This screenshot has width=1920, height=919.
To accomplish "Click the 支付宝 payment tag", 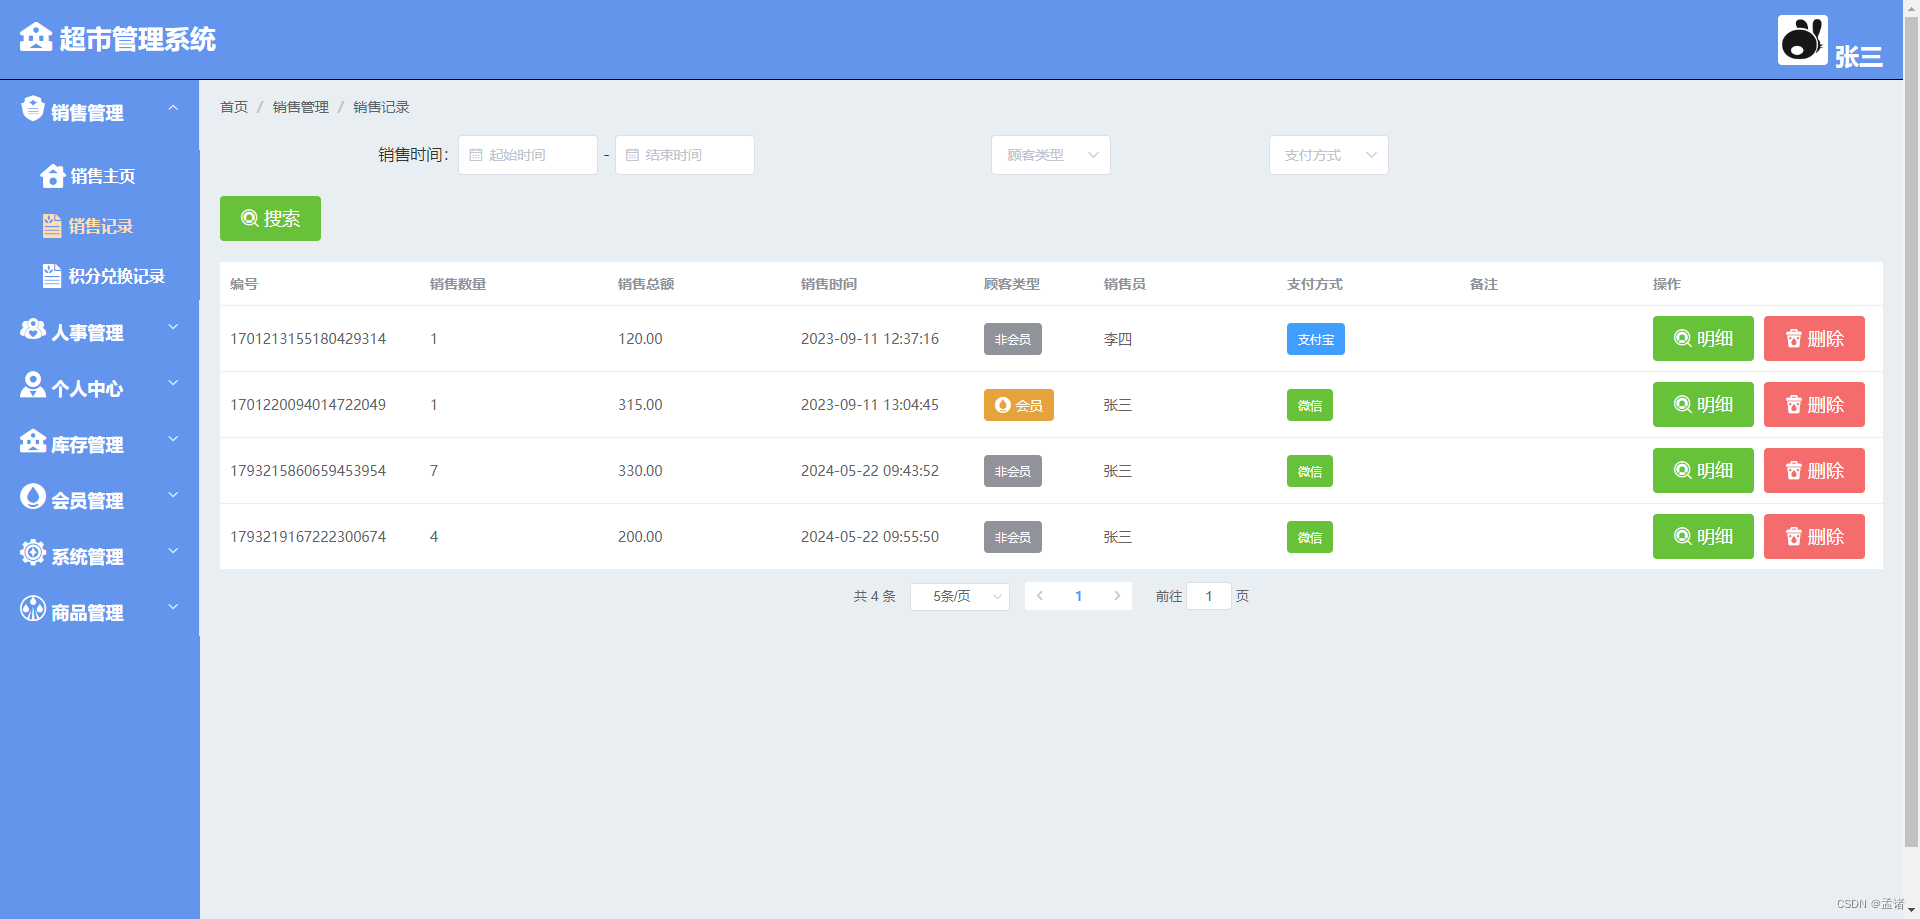I will 1316,339.
